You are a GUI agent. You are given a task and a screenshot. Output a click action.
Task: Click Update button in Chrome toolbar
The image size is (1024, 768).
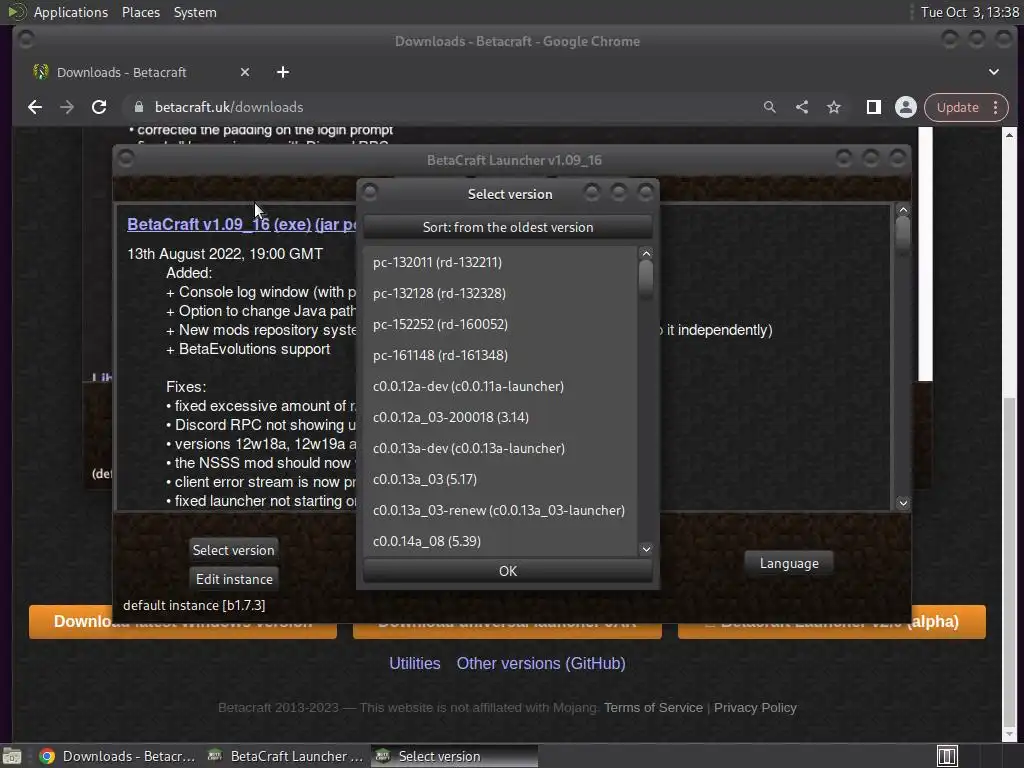(957, 107)
